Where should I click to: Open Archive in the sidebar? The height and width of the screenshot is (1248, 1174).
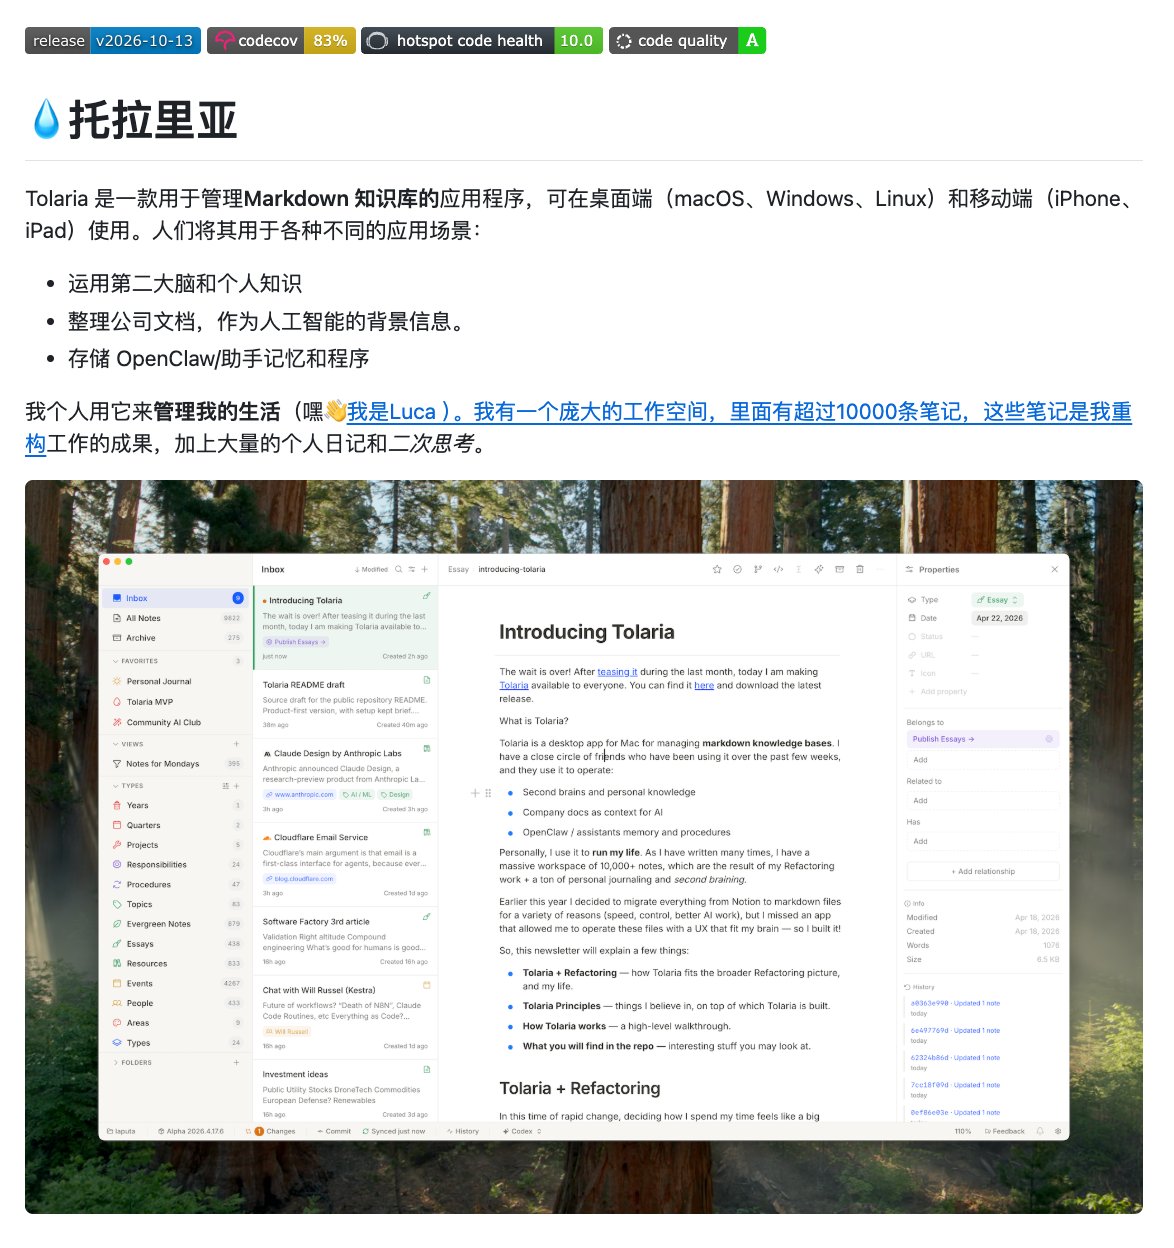pyautogui.click(x=176, y=638)
